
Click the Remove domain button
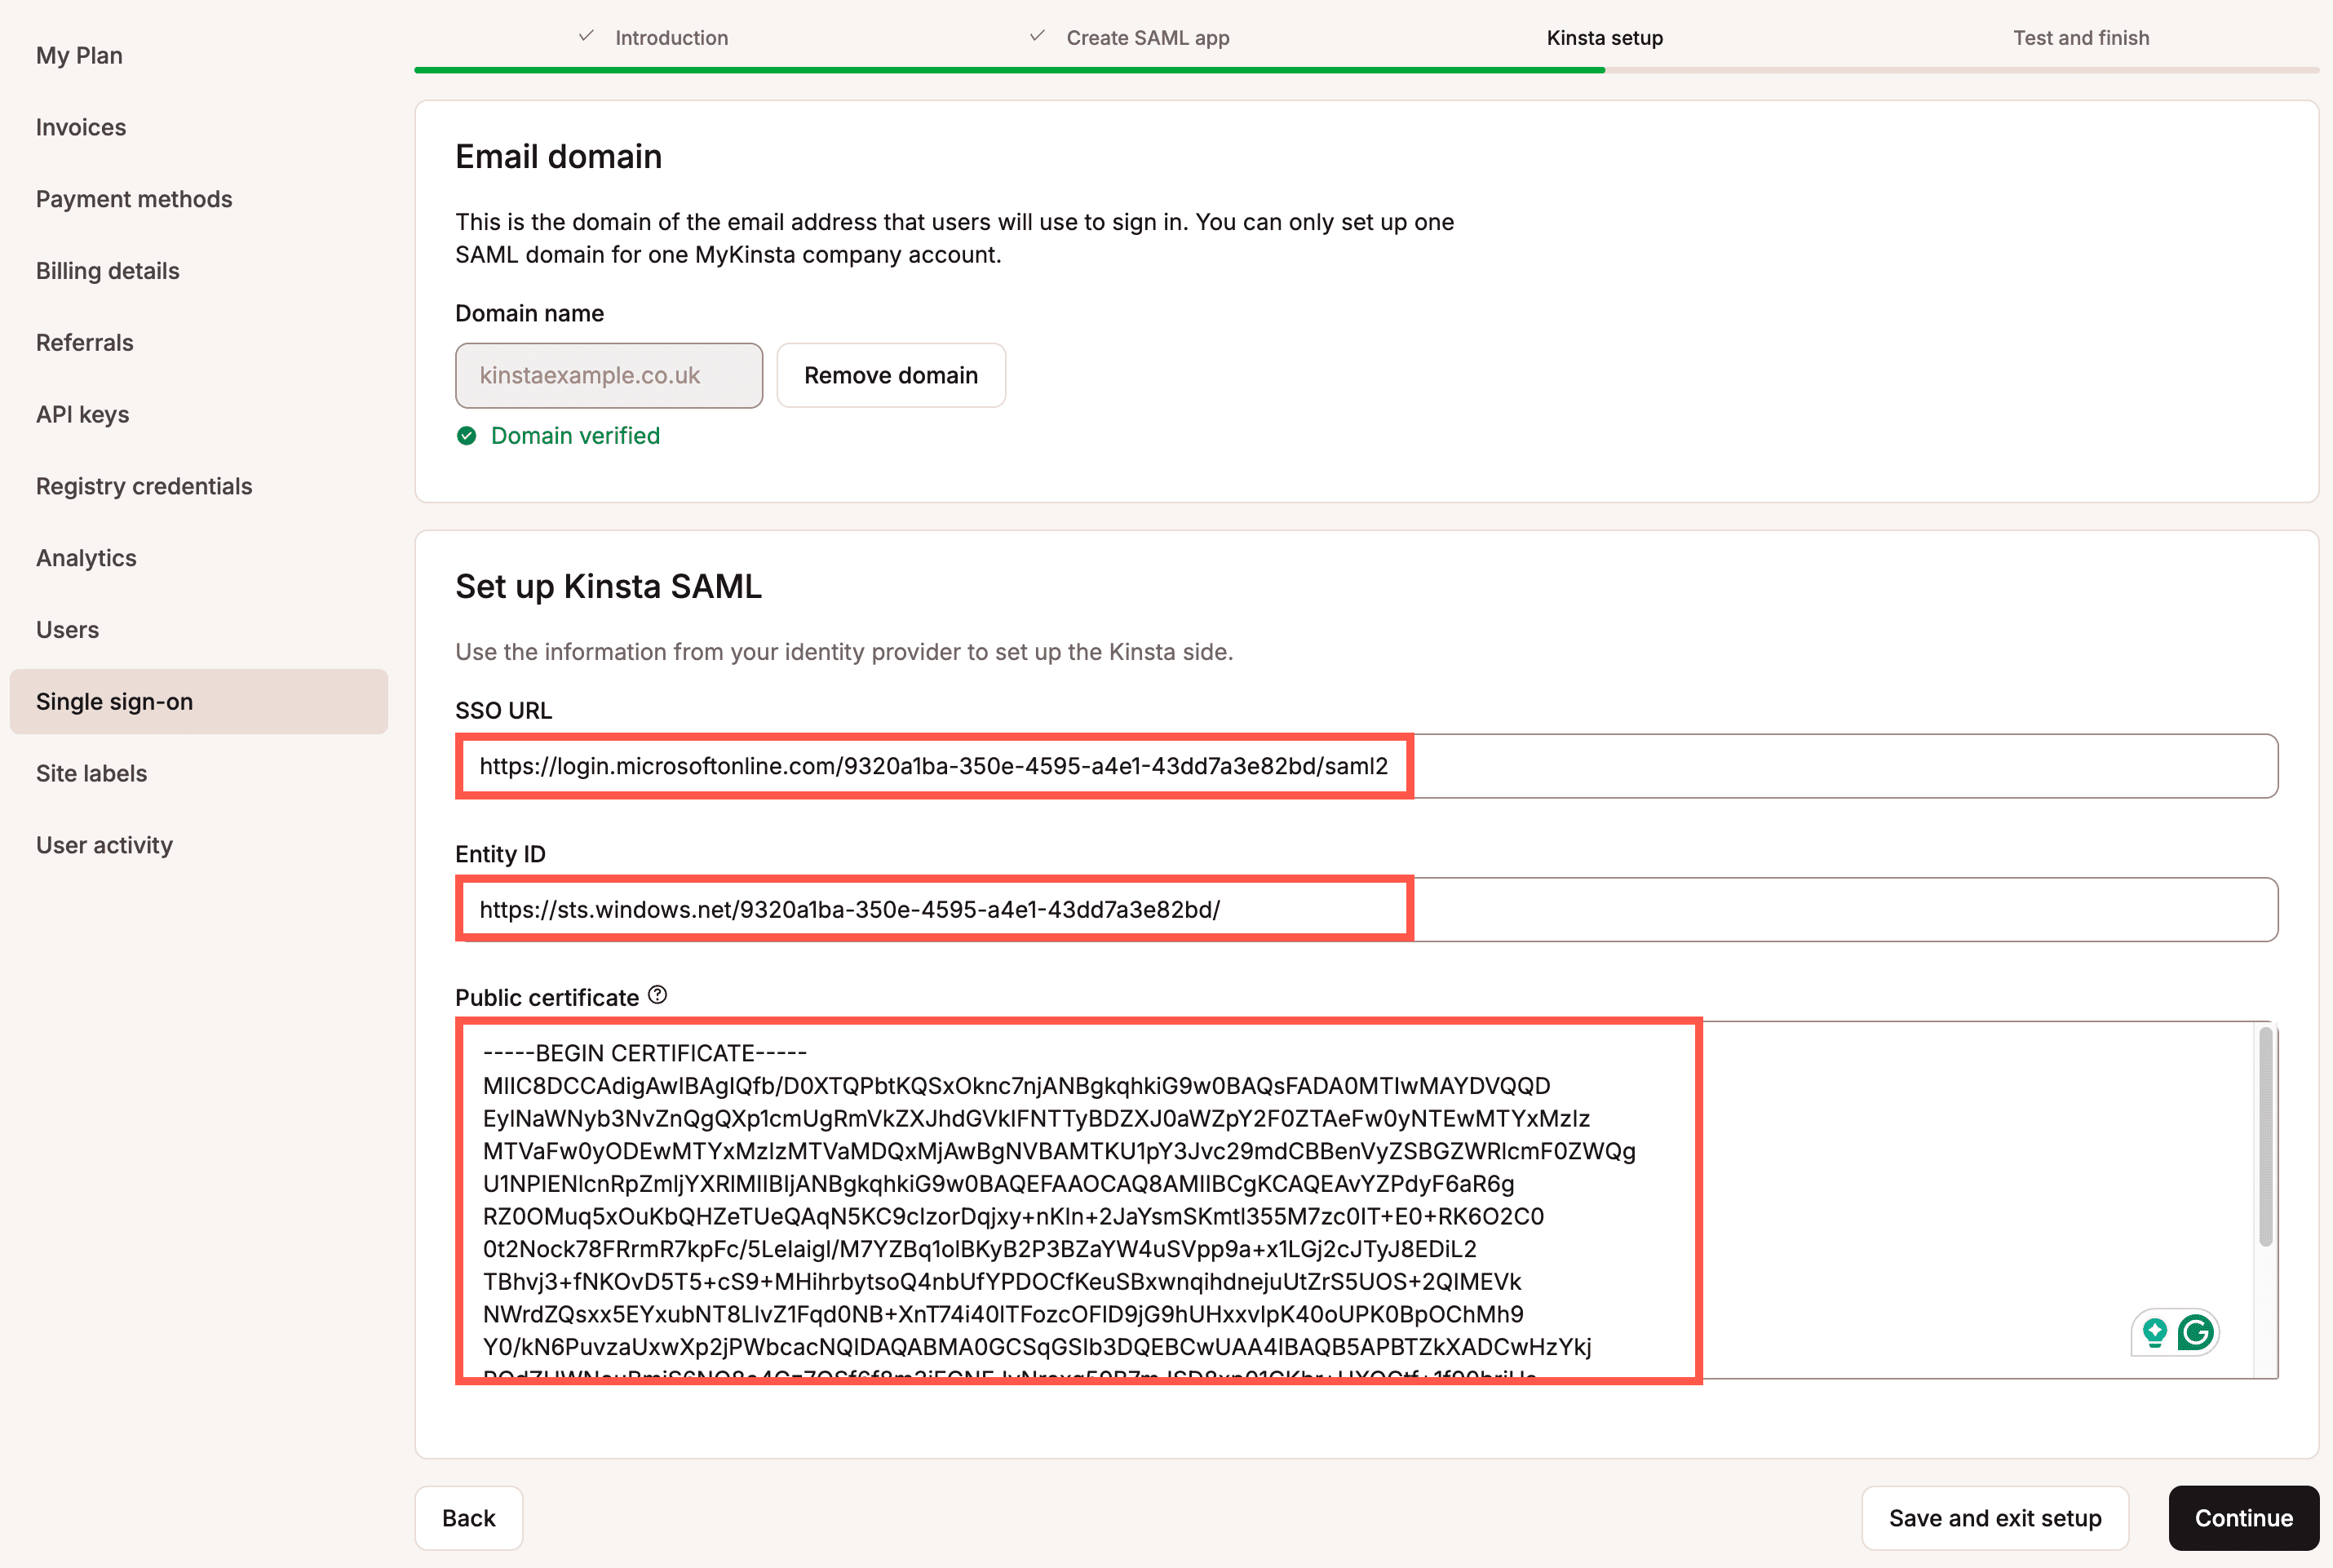tap(890, 375)
